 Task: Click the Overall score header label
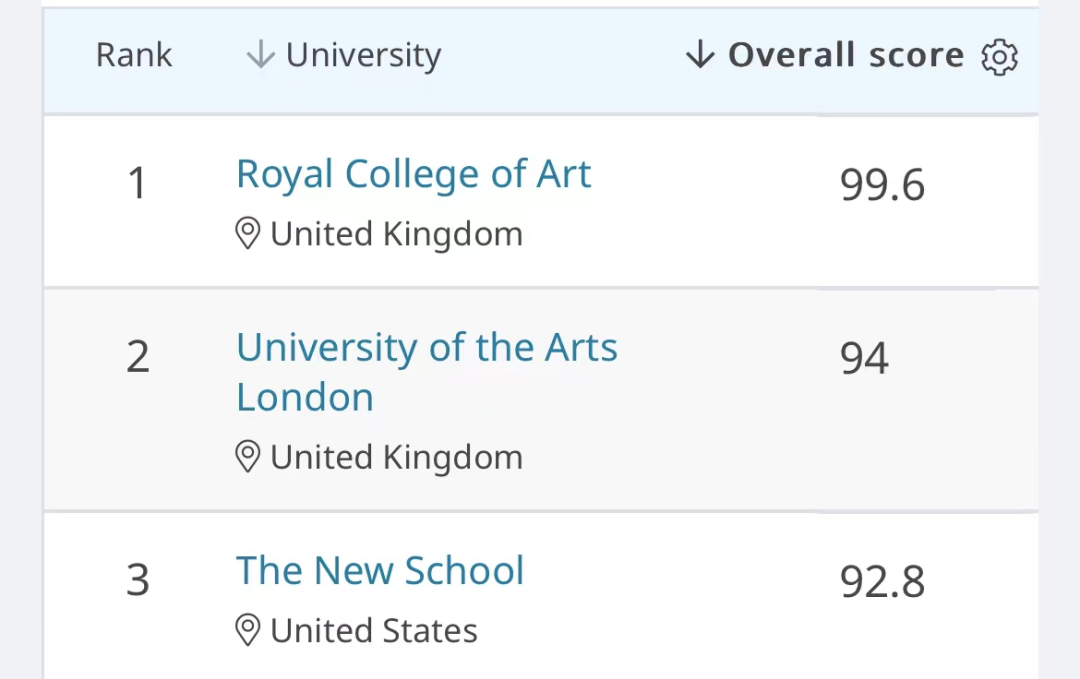coord(846,54)
